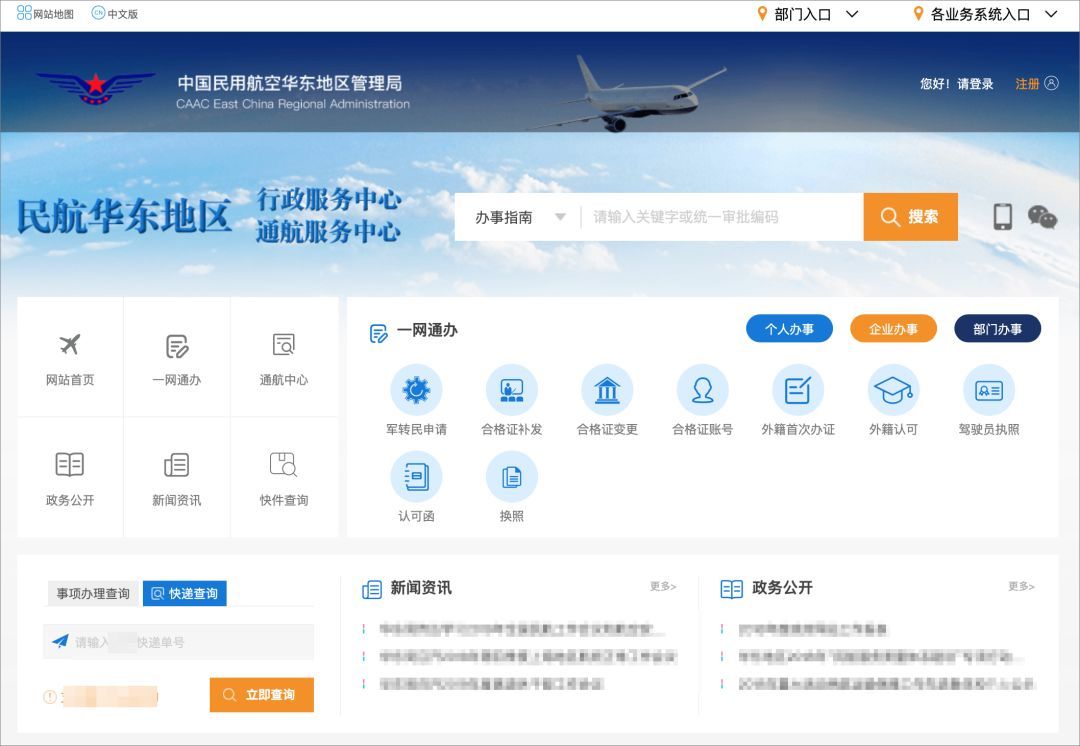The width and height of the screenshot is (1080, 746).
Task: Open the 办事指南 search category dropdown
Action: [x=517, y=216]
